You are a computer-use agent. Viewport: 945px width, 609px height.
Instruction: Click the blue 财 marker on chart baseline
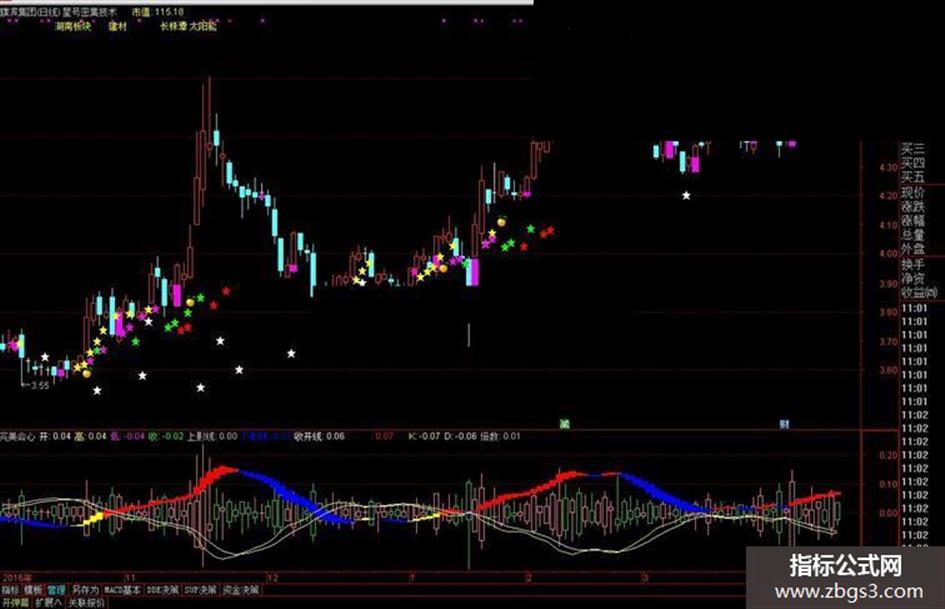[x=784, y=424]
